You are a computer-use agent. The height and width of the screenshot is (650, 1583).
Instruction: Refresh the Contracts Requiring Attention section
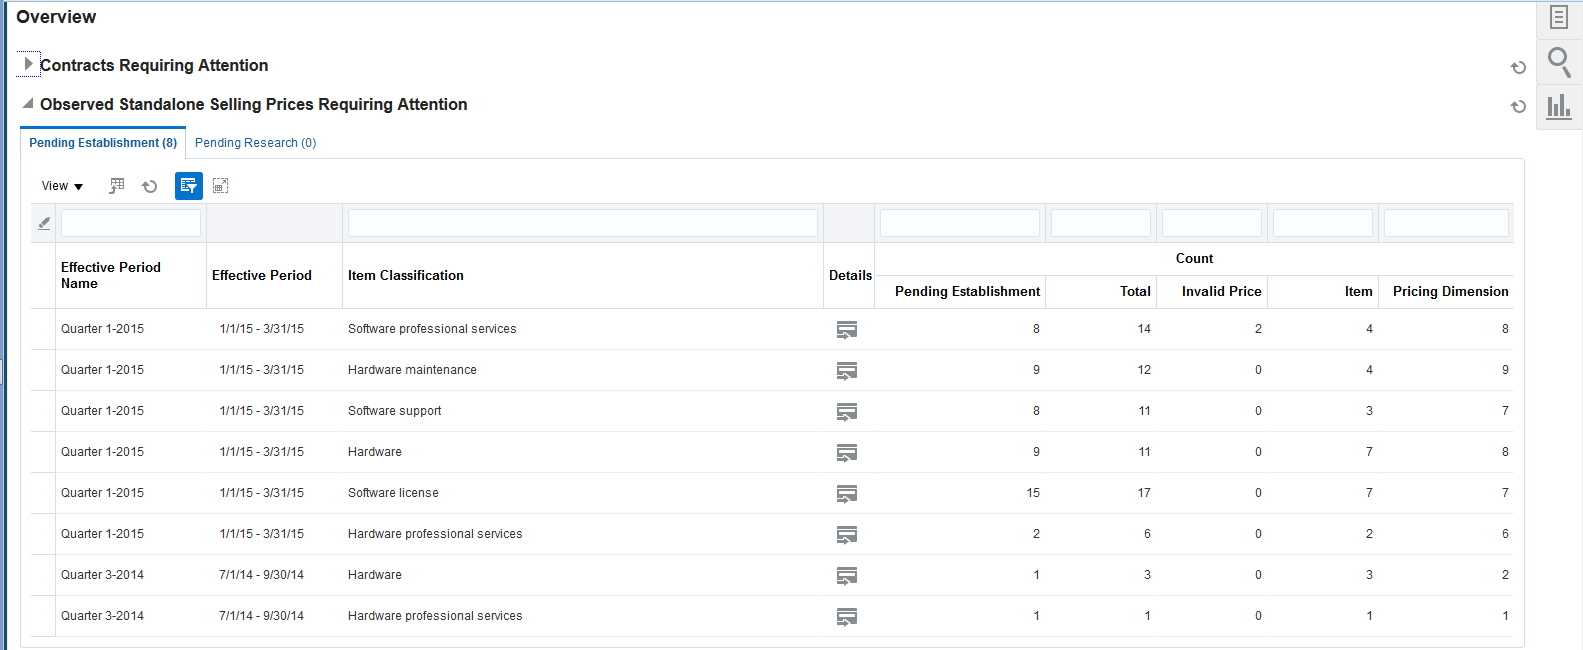[x=1518, y=68]
